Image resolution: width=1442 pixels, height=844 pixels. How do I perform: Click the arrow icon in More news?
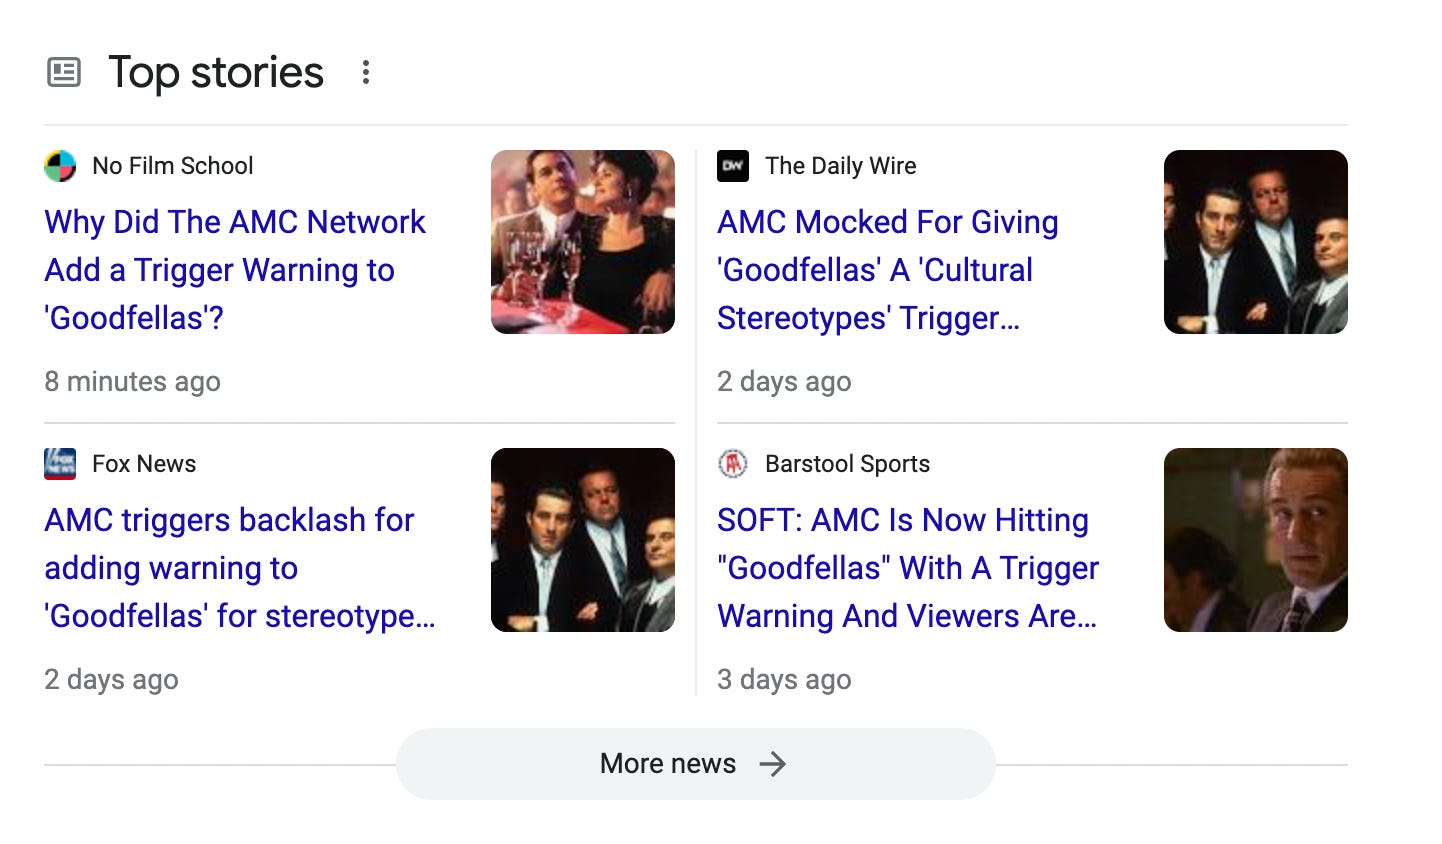click(x=773, y=764)
